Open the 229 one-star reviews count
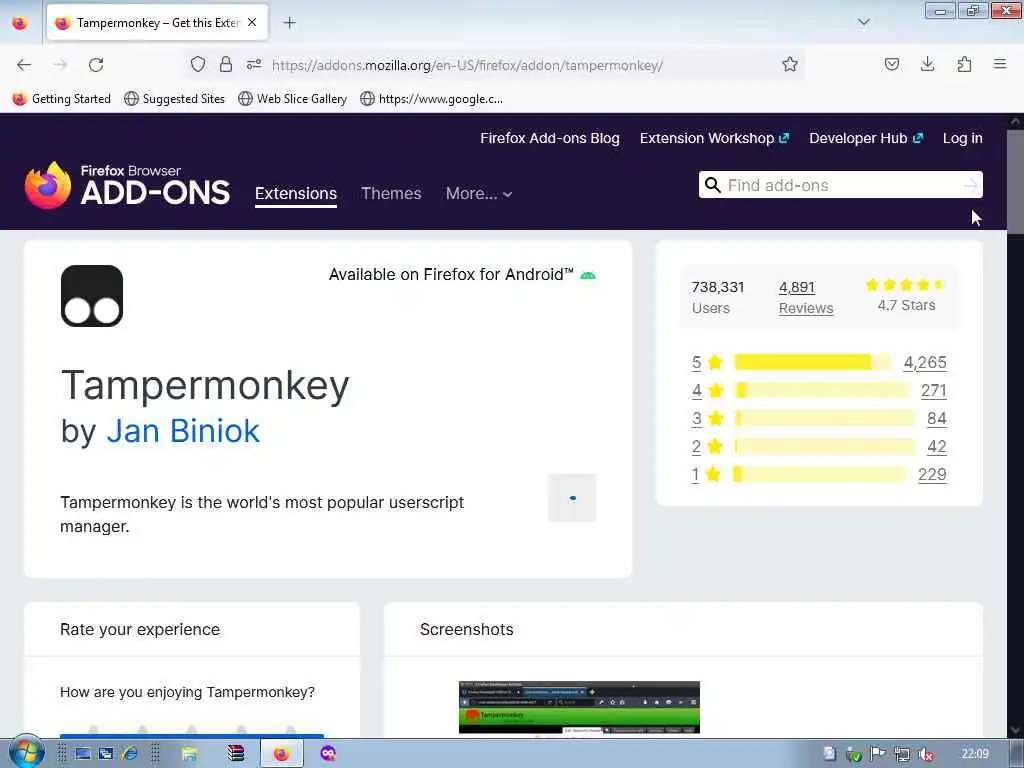 (x=932, y=474)
